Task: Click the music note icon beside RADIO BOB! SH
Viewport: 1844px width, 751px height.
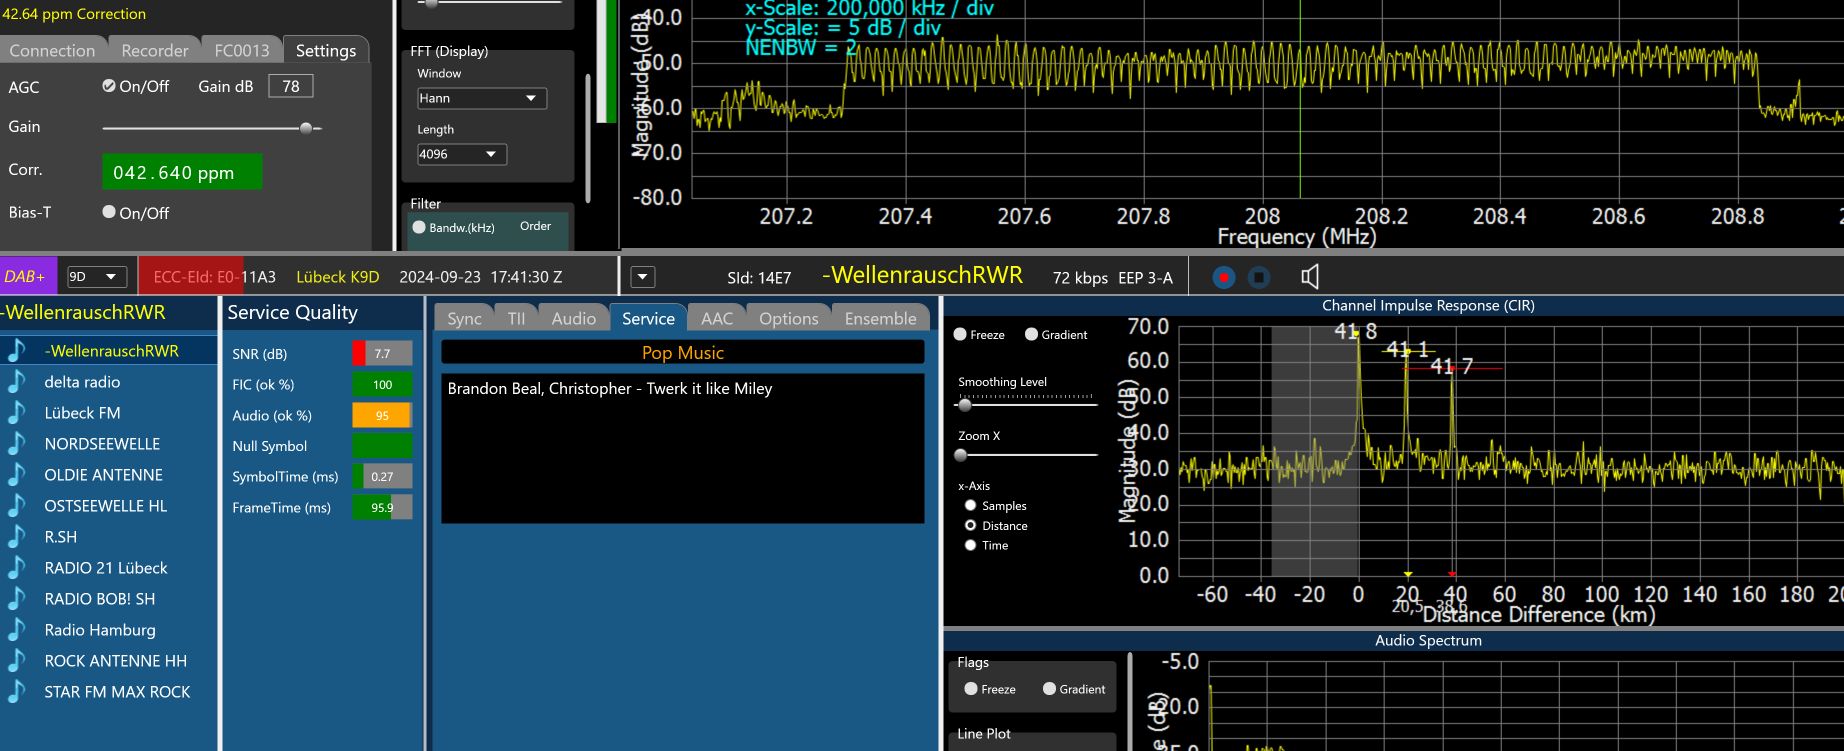Action: [17, 599]
